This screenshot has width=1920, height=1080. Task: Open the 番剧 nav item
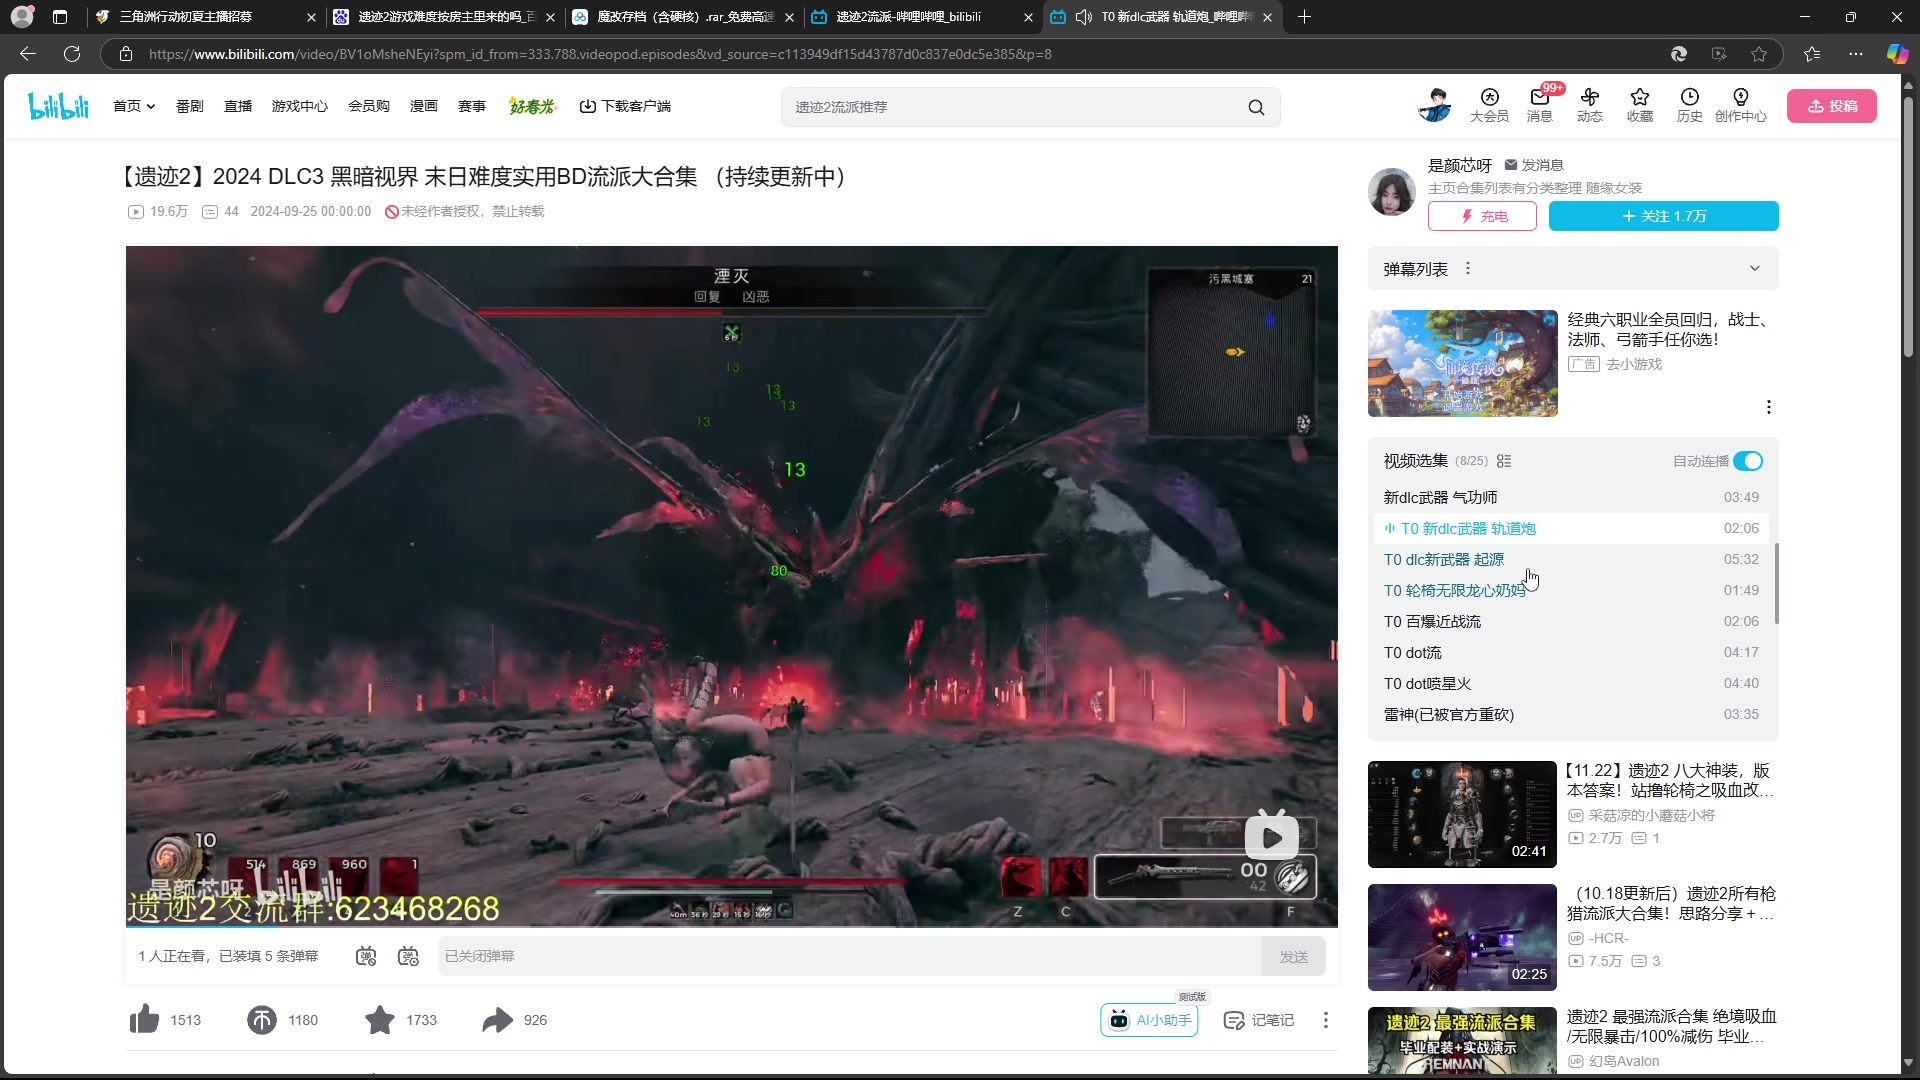point(190,106)
